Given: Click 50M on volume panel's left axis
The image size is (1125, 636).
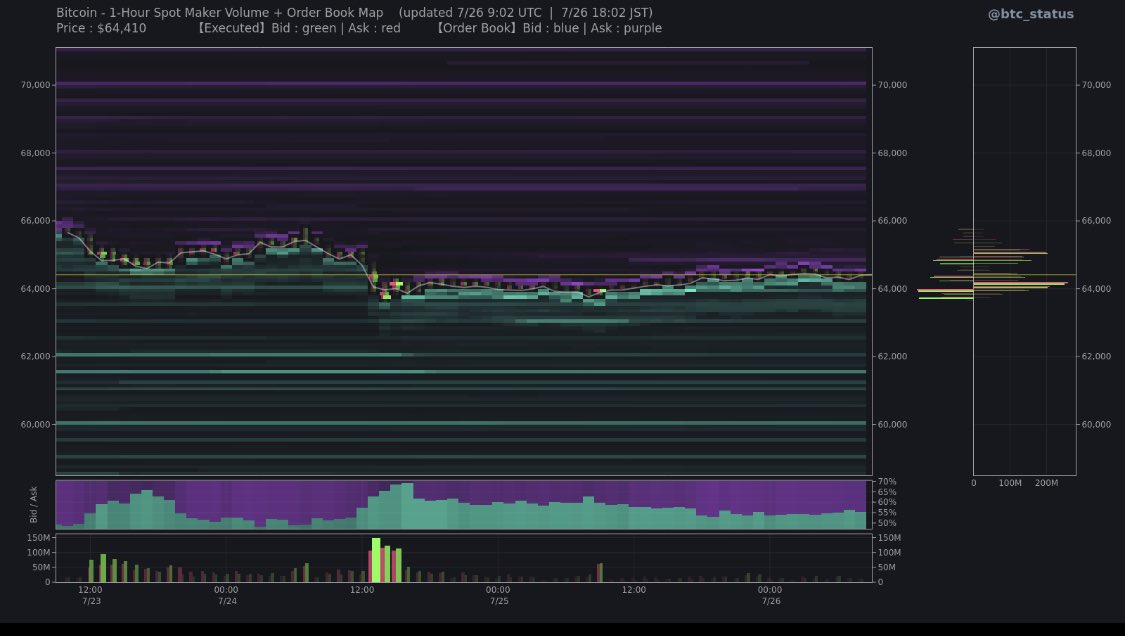Looking at the screenshot, I should (x=42, y=567).
